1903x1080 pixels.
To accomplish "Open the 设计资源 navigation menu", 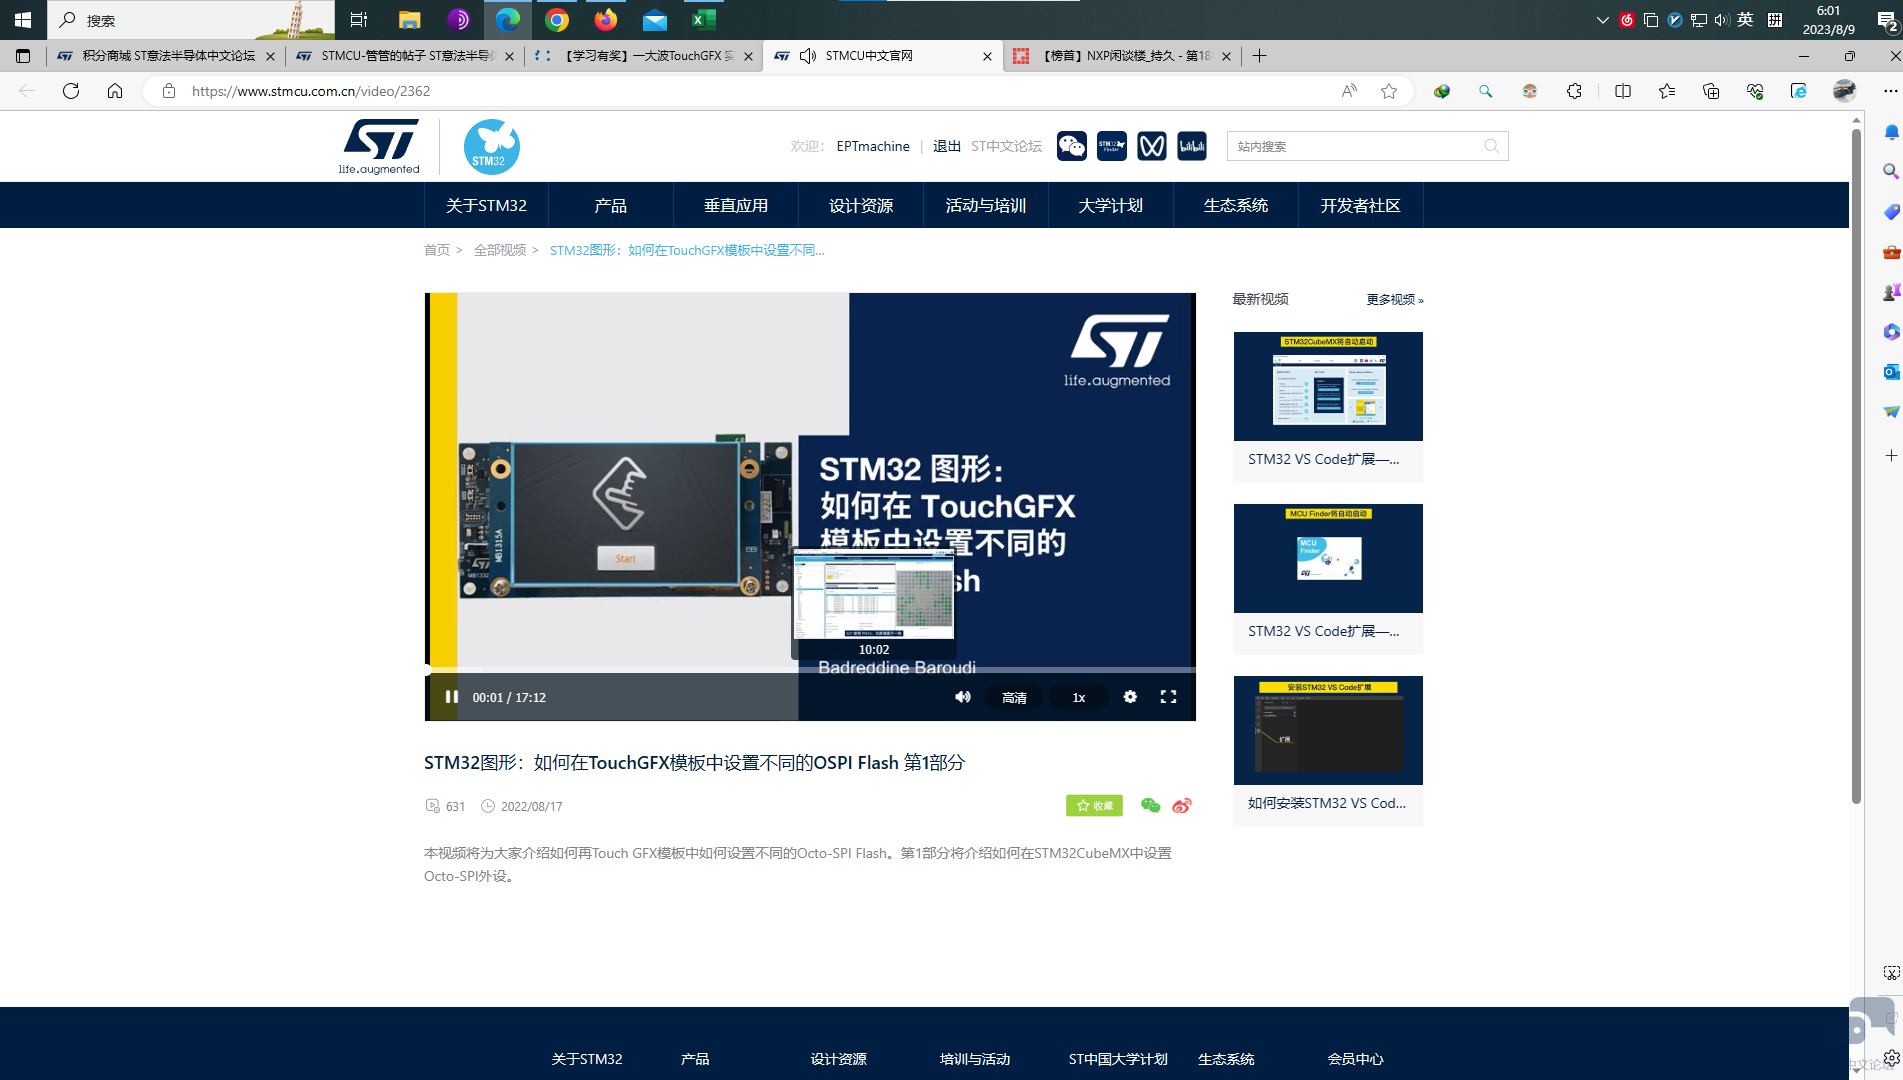I will (861, 206).
